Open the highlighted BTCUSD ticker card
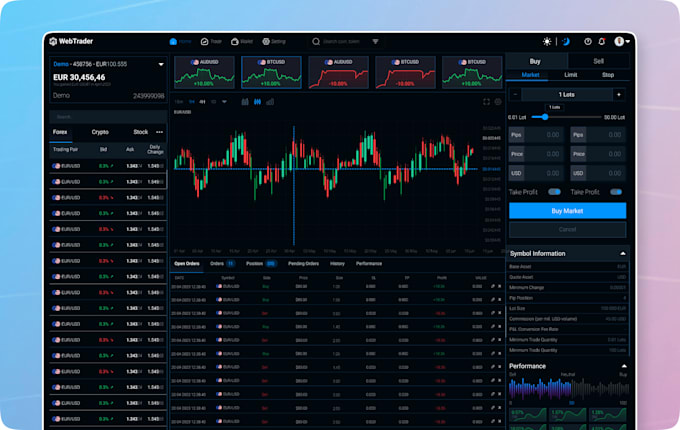The width and height of the screenshot is (680, 430). [271, 72]
